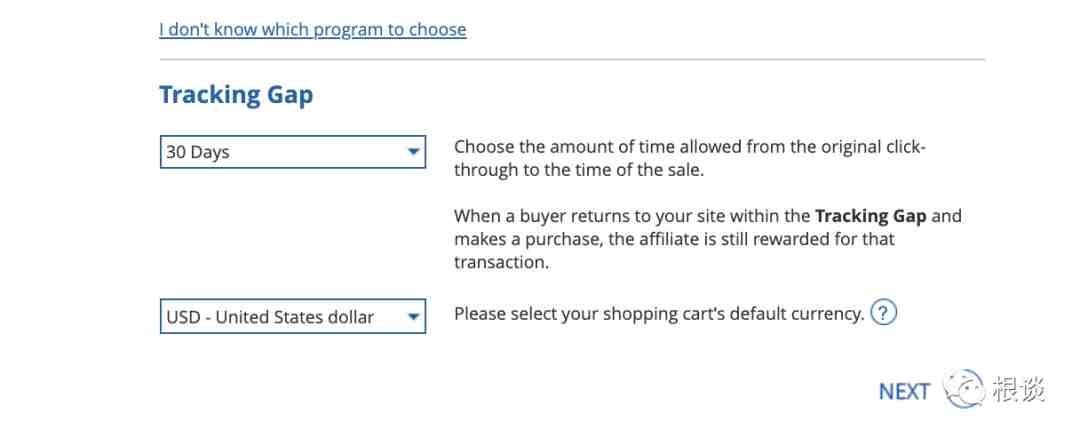
Task: Click the arrow on the 30 Days selector
Action: (413, 152)
